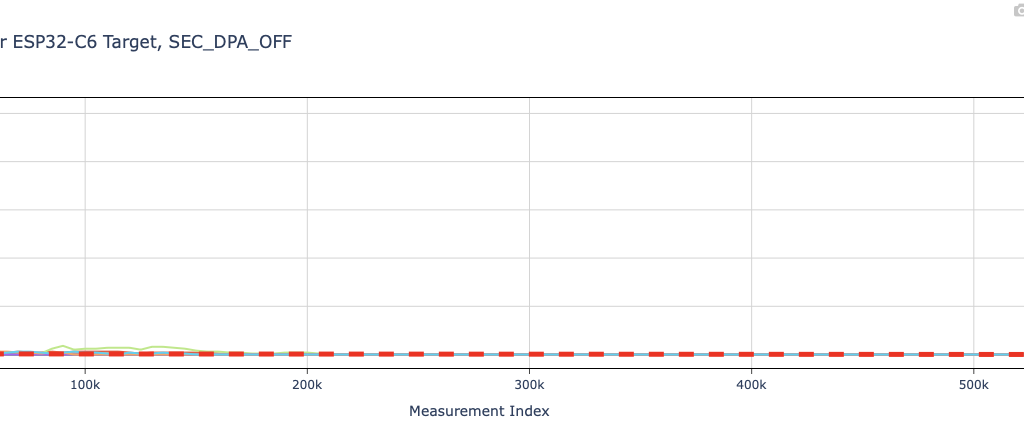Click the 500k x-axis tick label
Image resolution: width=1024 pixels, height=437 pixels.
pyautogui.click(x=973, y=385)
